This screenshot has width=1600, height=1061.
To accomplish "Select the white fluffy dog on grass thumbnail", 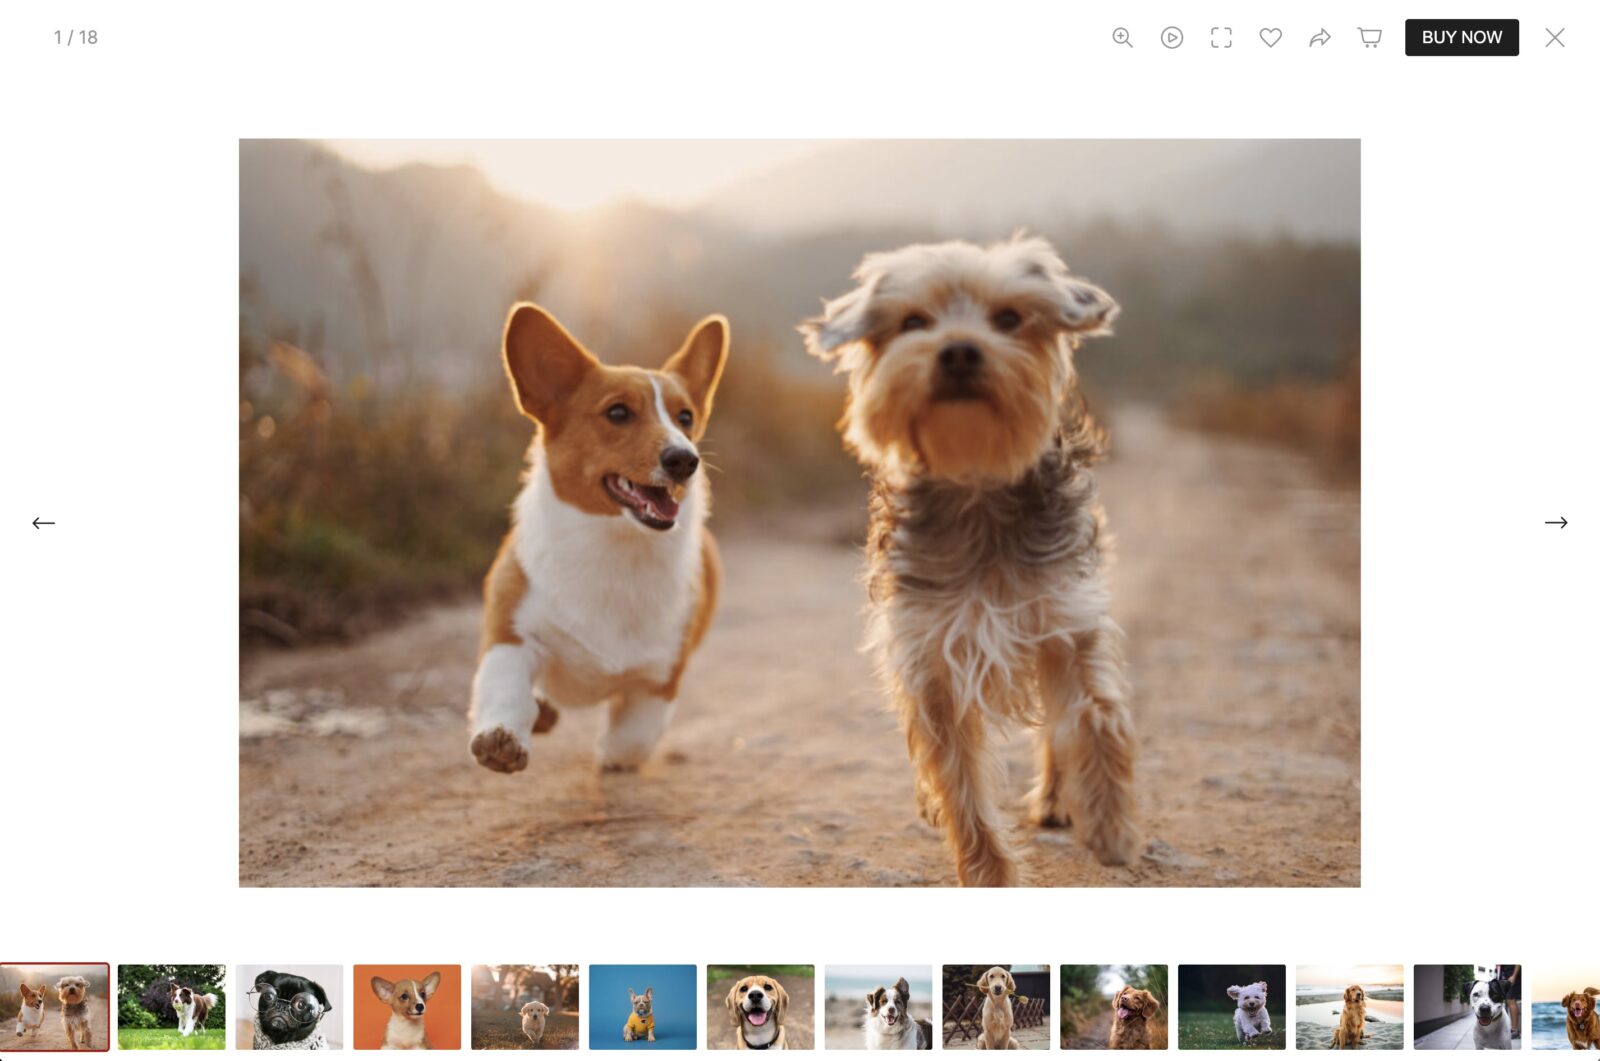I will 1232,1007.
